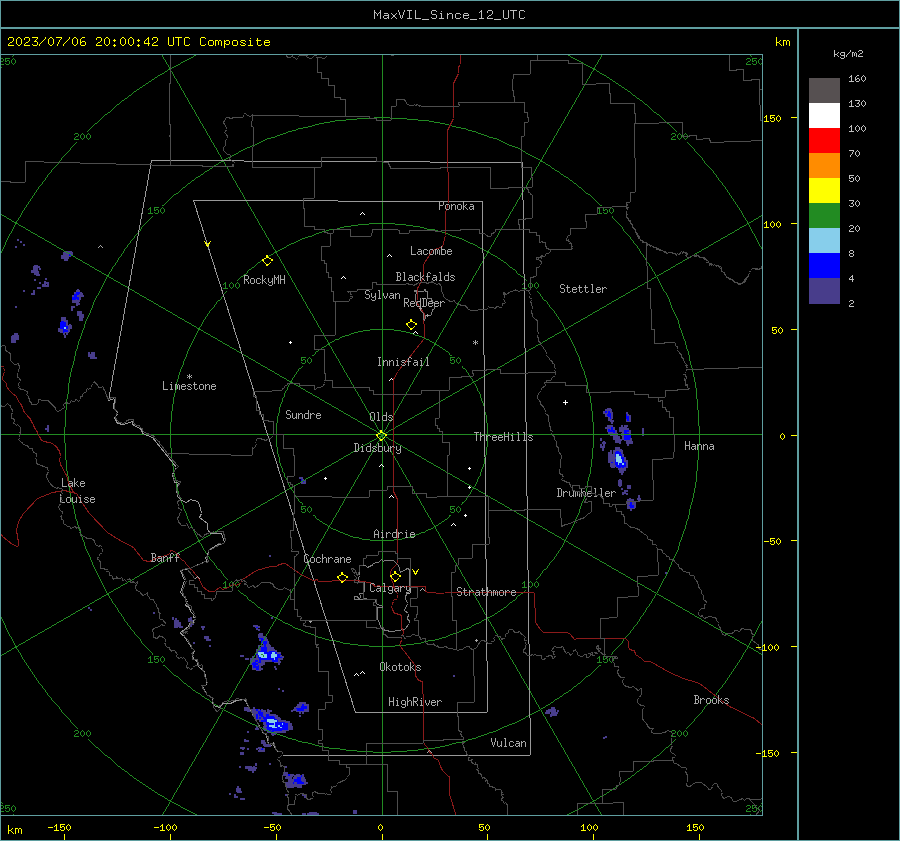This screenshot has height=841, width=900.
Task: Click the Calgary city label
Action: [390, 588]
